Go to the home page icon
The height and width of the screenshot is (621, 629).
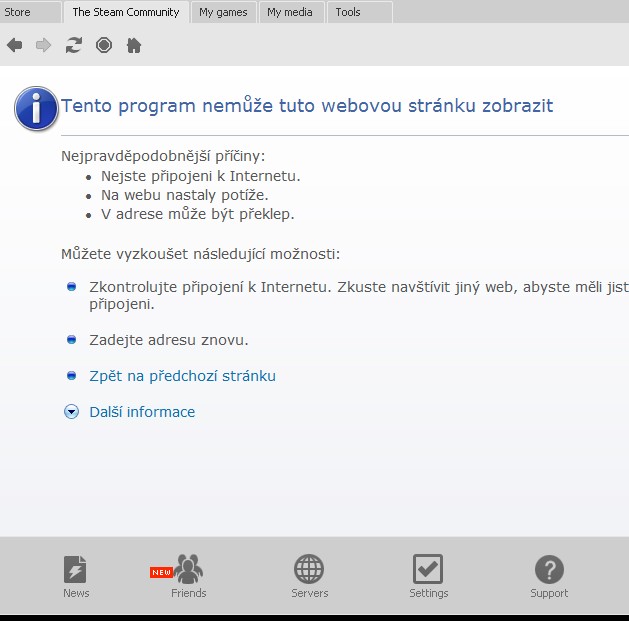(x=134, y=45)
